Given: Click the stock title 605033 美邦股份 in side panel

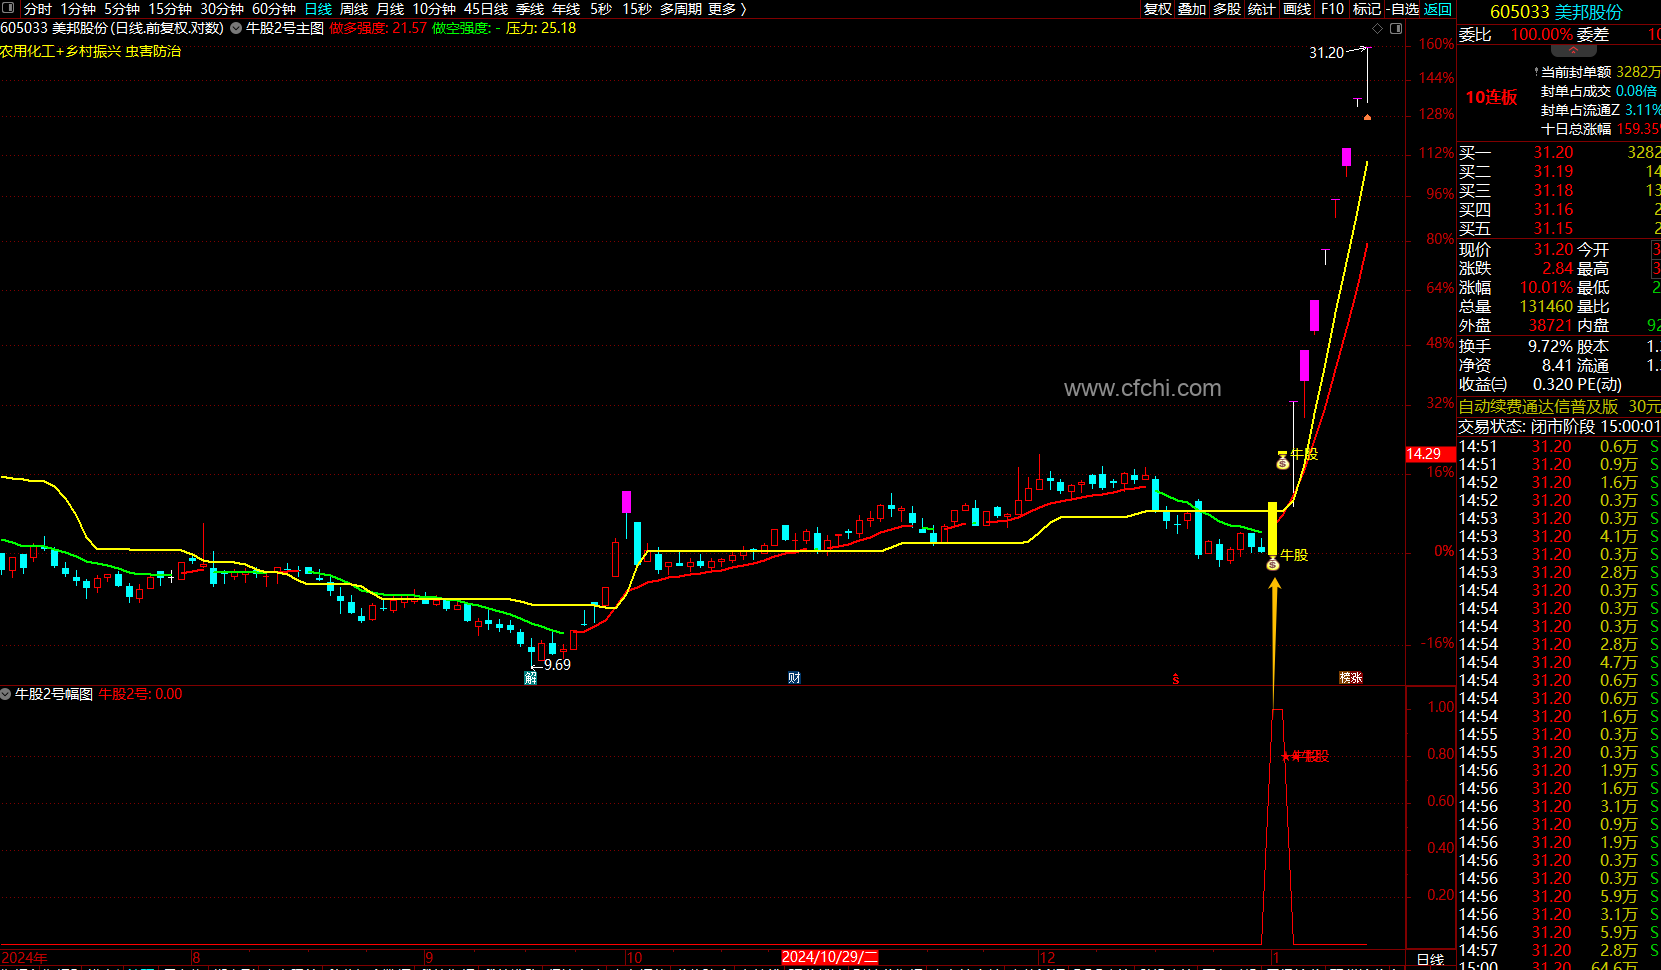Looking at the screenshot, I should (1556, 12).
